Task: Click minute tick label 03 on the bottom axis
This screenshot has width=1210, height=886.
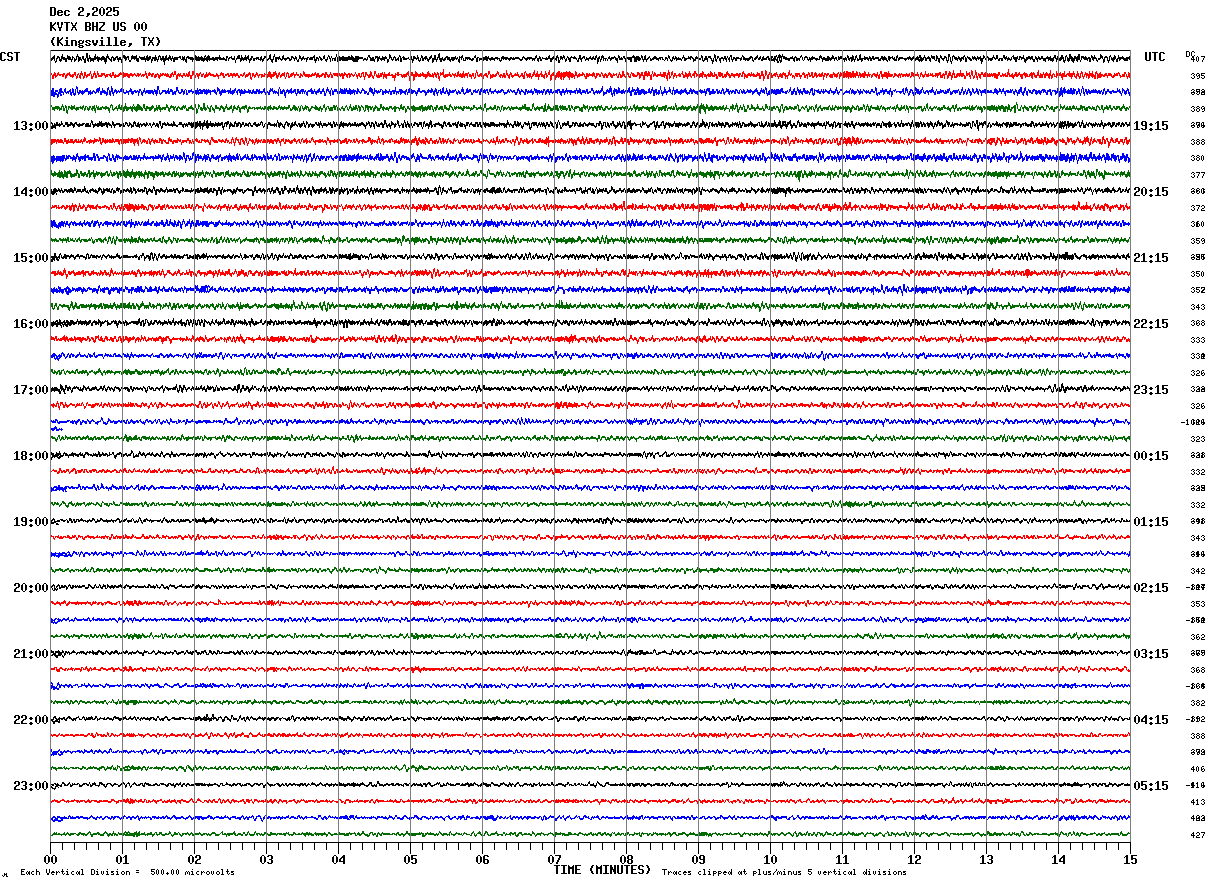Action: click(x=266, y=859)
